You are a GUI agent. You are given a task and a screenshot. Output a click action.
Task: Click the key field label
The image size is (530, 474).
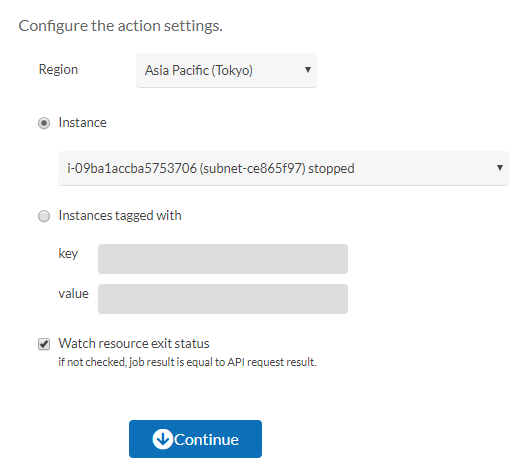tap(68, 254)
